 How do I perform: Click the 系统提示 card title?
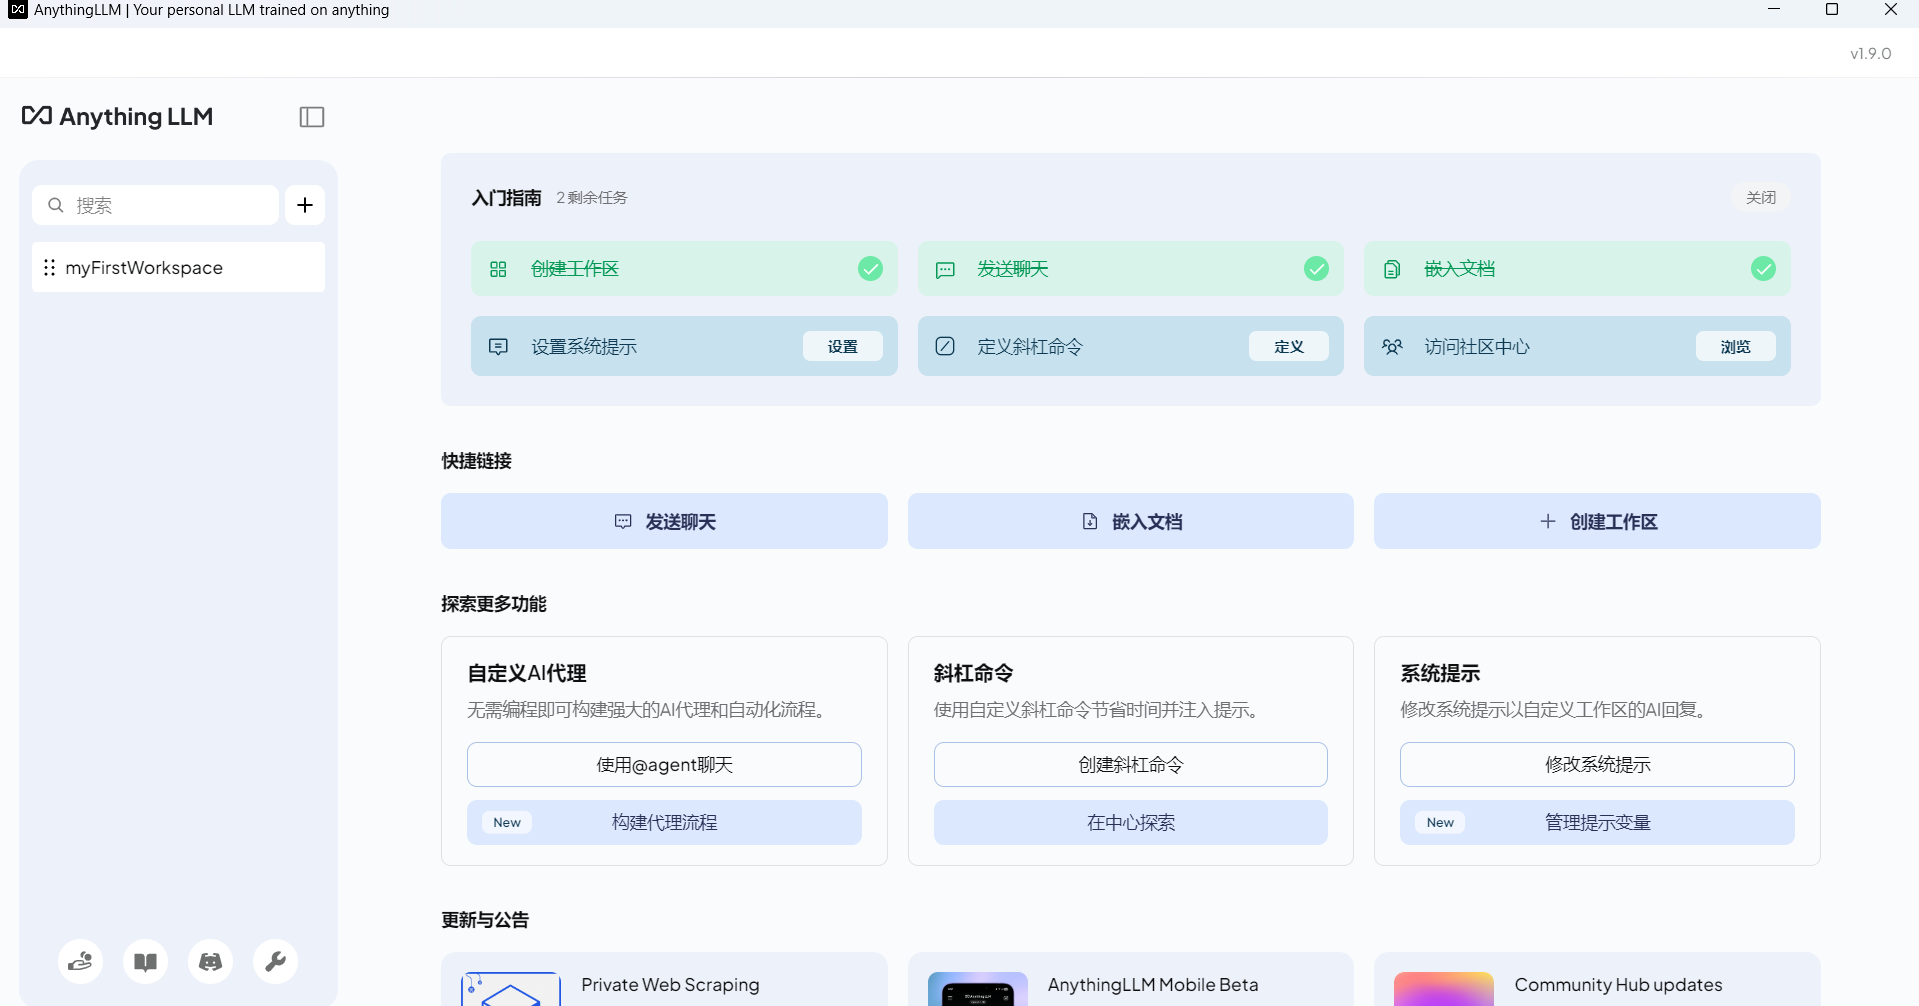(x=1440, y=674)
